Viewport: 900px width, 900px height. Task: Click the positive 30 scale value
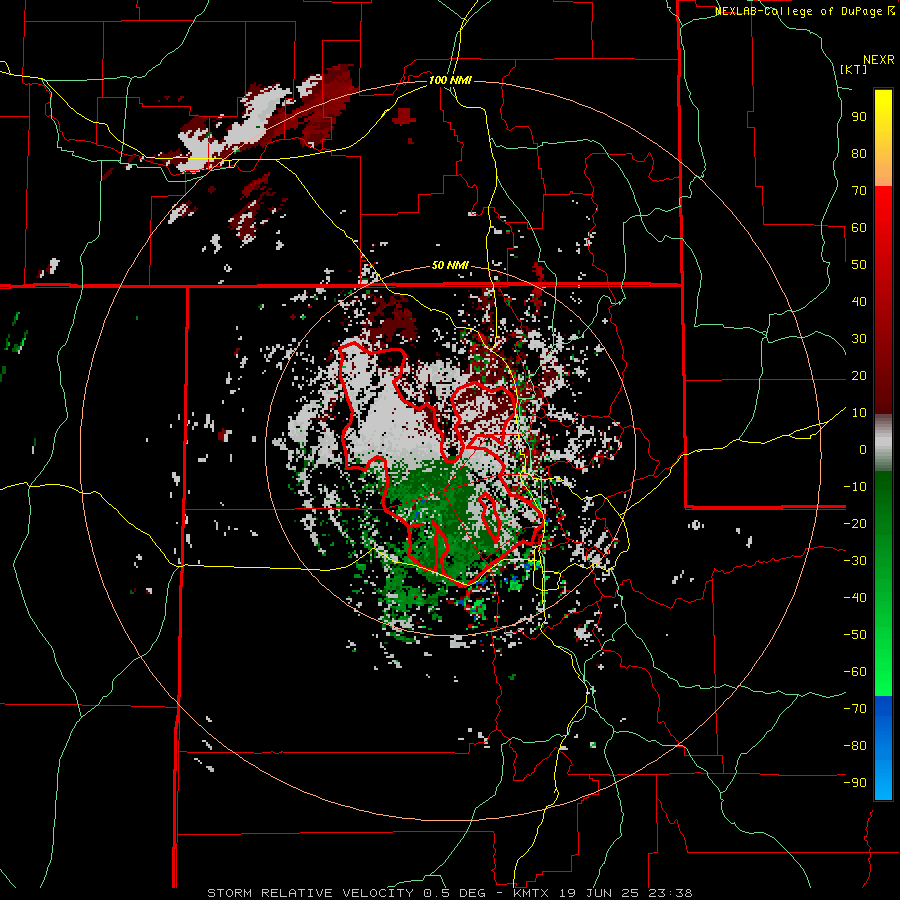pos(859,339)
